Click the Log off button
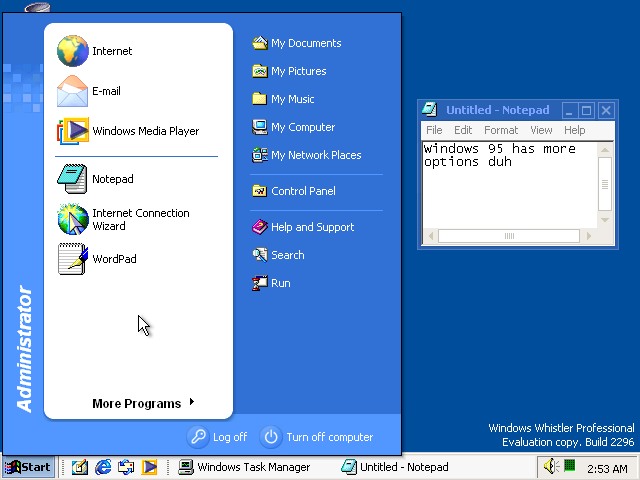The height and width of the screenshot is (480, 640). pyautogui.click(x=217, y=437)
